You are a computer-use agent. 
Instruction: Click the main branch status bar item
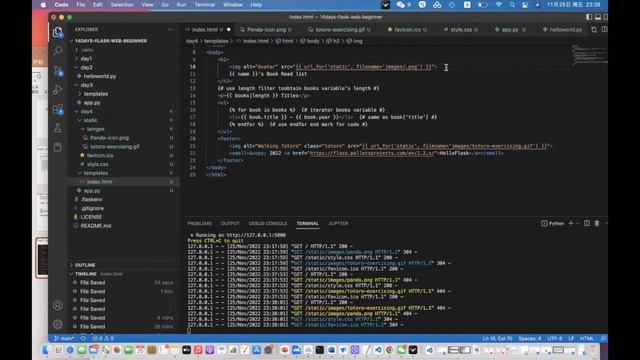(64, 338)
